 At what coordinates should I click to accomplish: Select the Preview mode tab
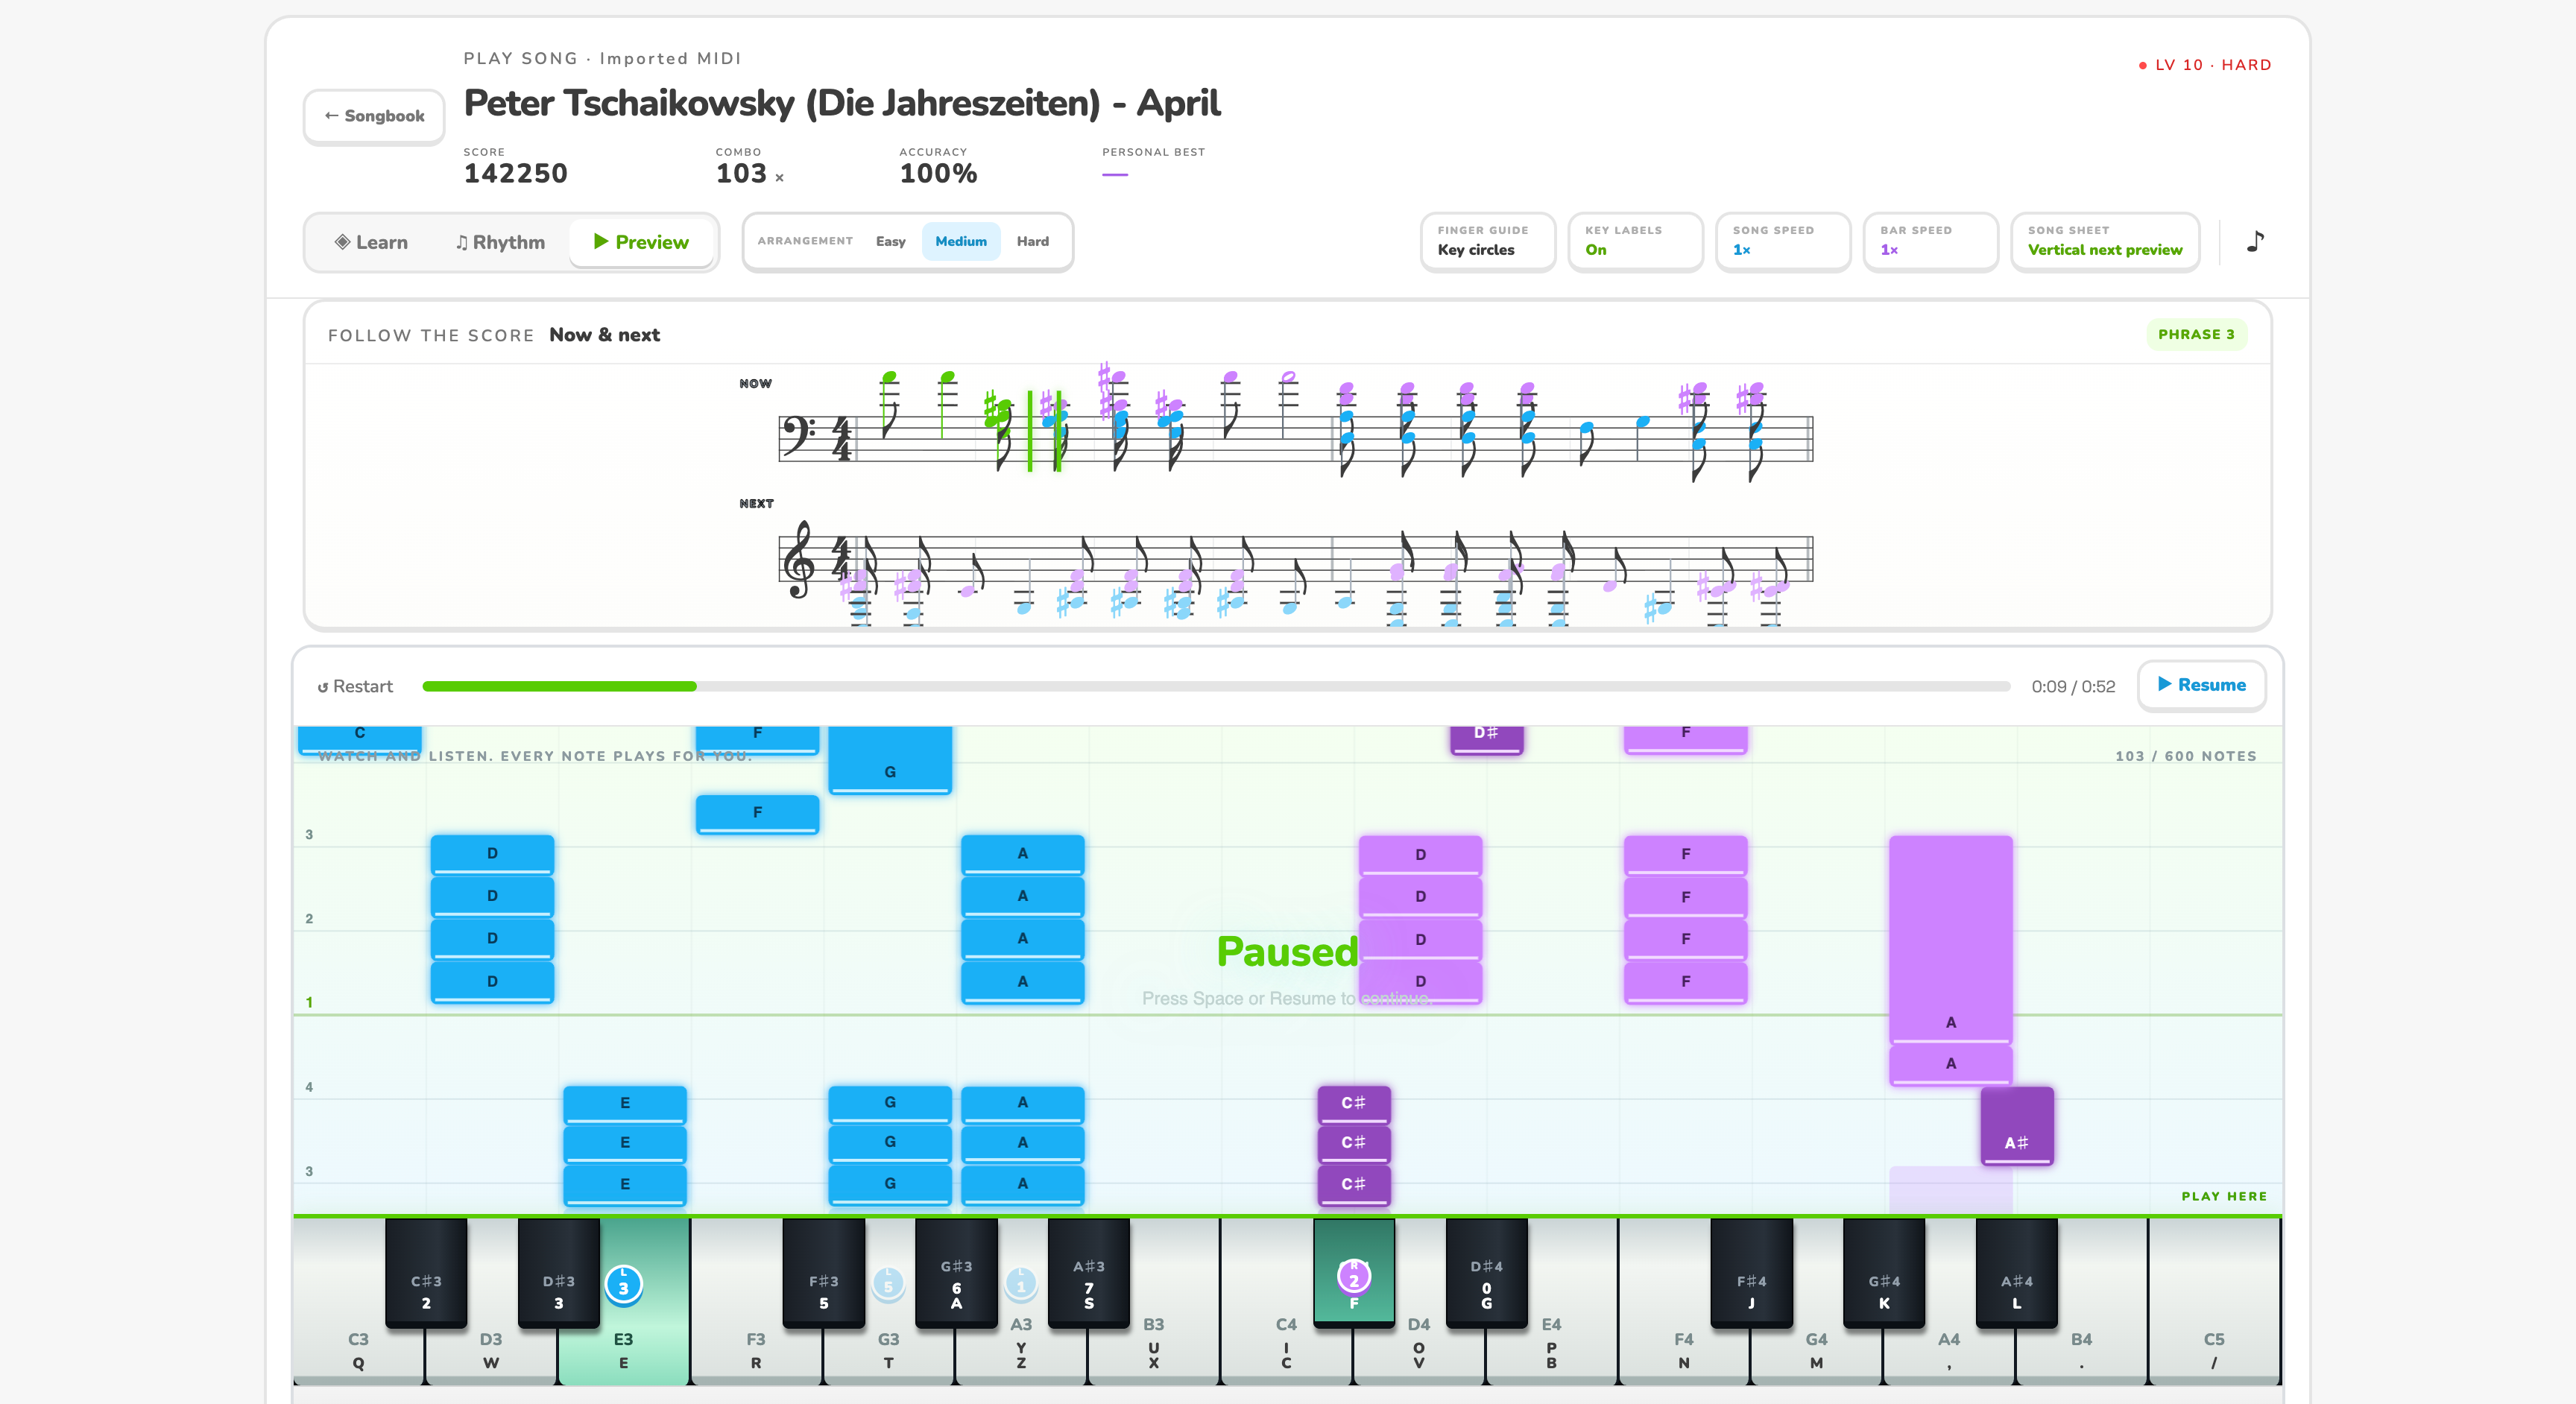tap(641, 242)
